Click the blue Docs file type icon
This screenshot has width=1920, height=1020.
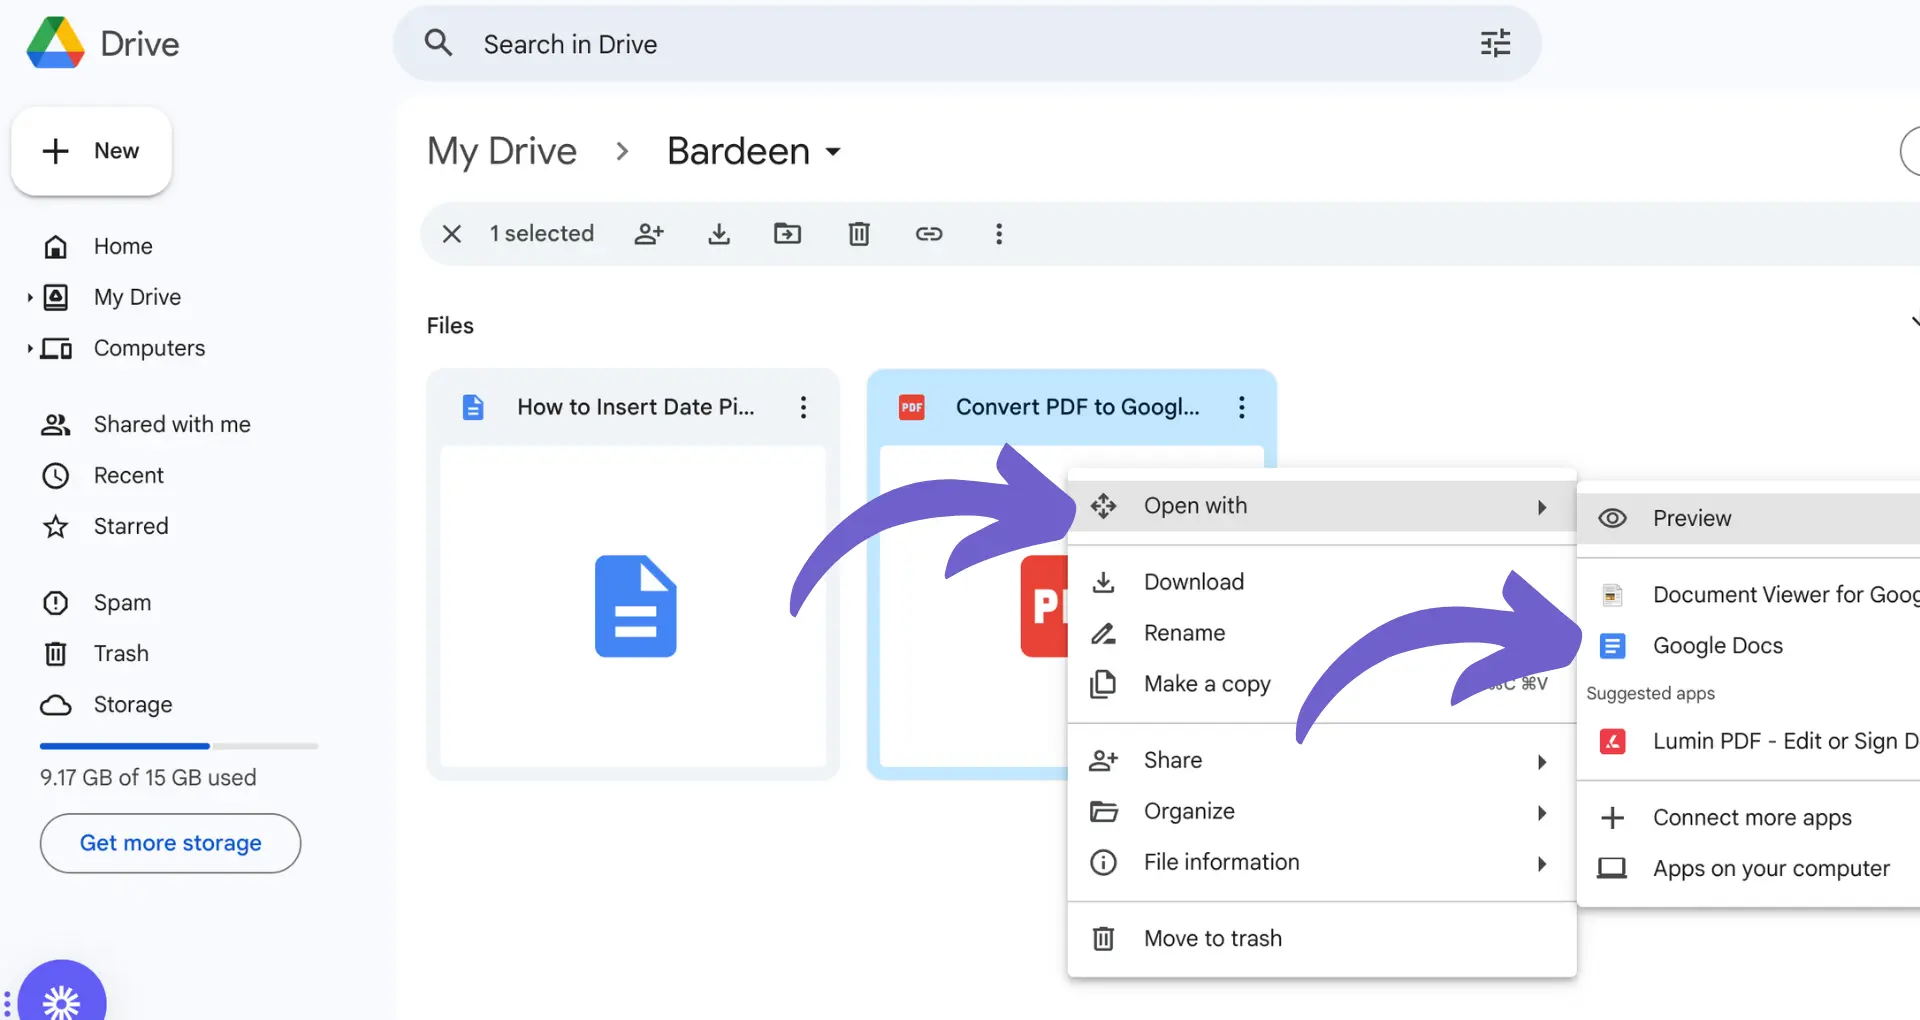[473, 407]
